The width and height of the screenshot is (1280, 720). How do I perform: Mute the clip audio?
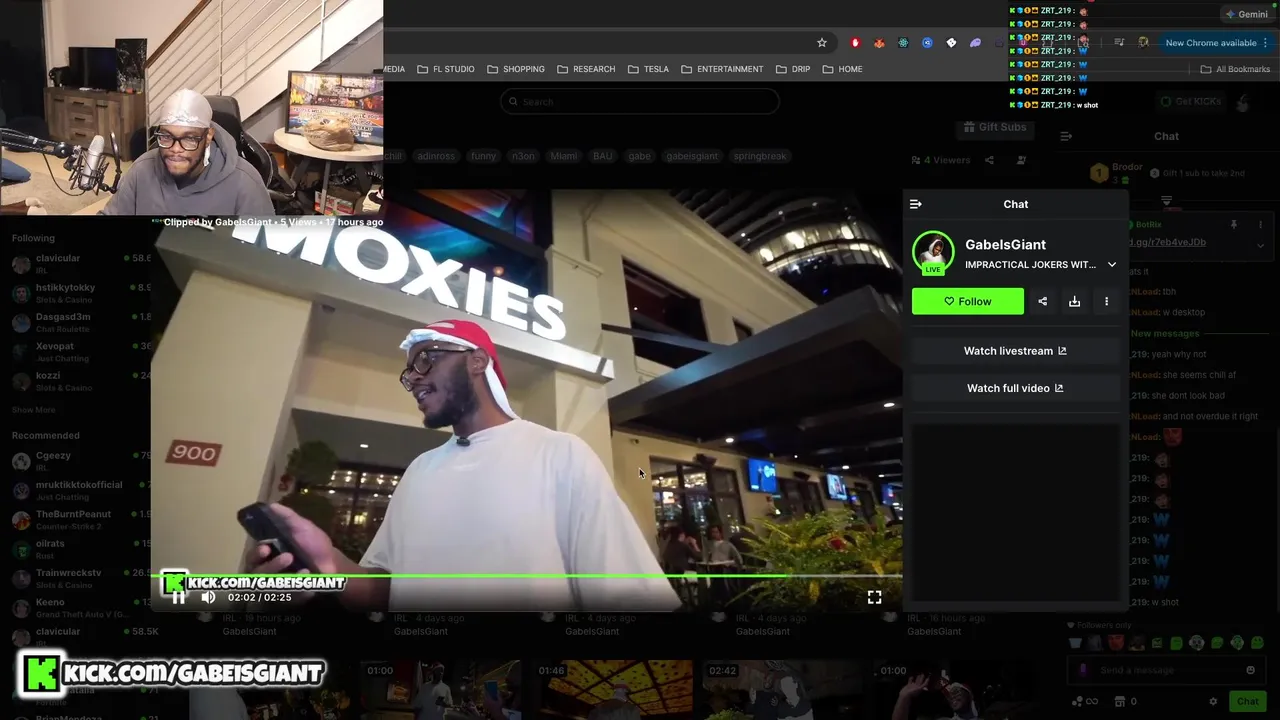click(x=208, y=597)
